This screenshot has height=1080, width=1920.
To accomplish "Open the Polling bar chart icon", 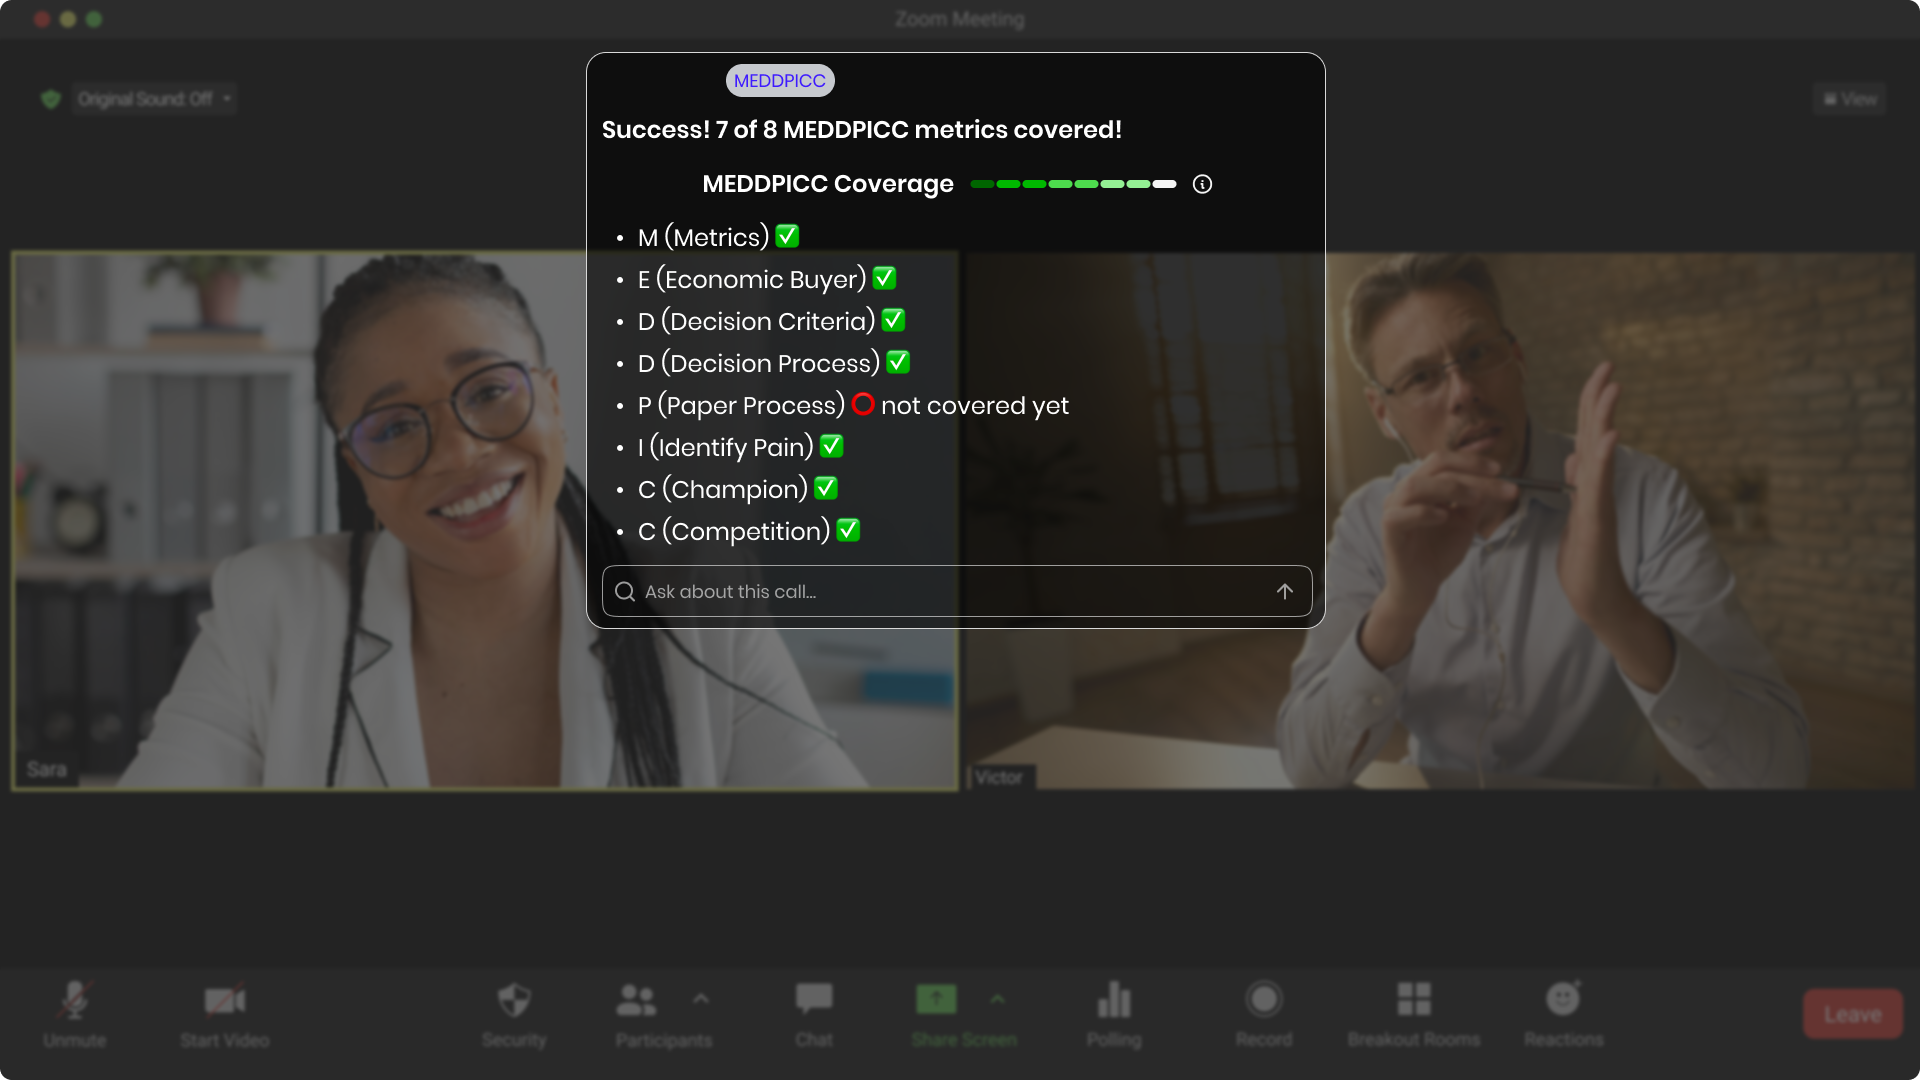I will click(1114, 999).
